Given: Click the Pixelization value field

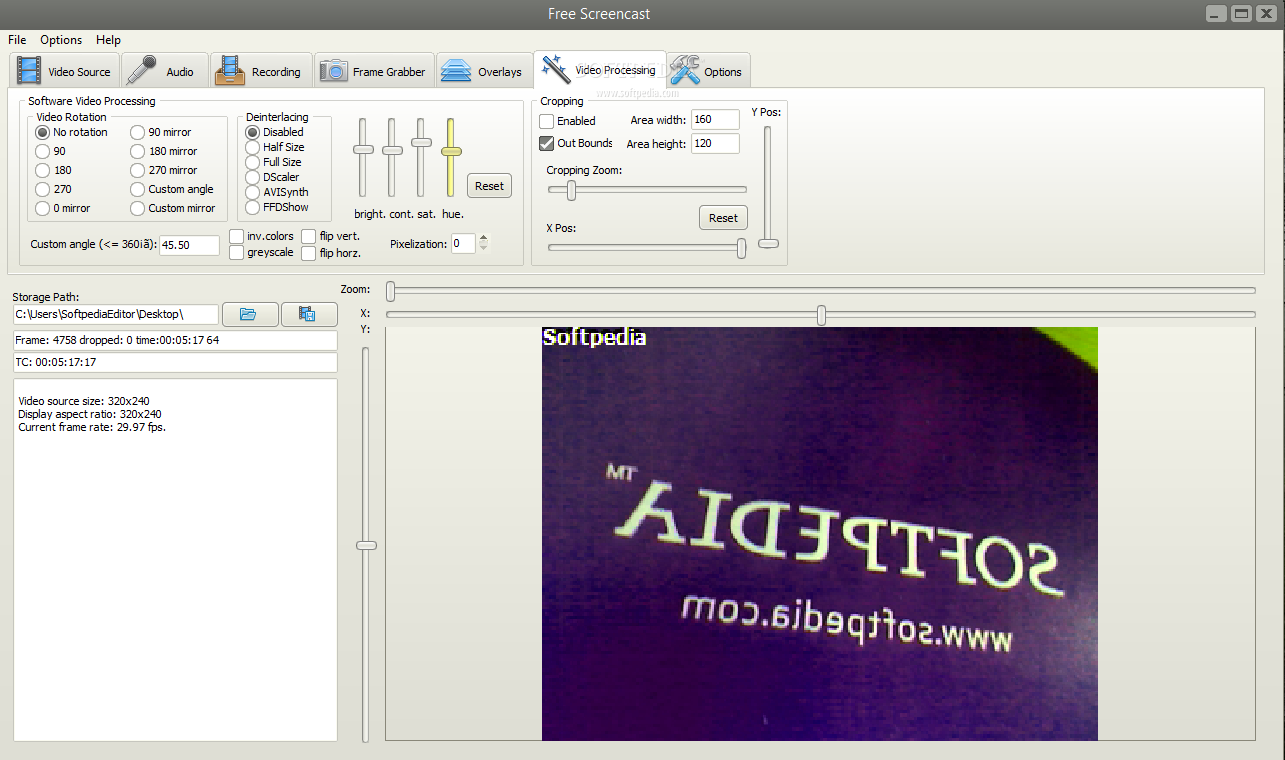Looking at the screenshot, I should (463, 243).
